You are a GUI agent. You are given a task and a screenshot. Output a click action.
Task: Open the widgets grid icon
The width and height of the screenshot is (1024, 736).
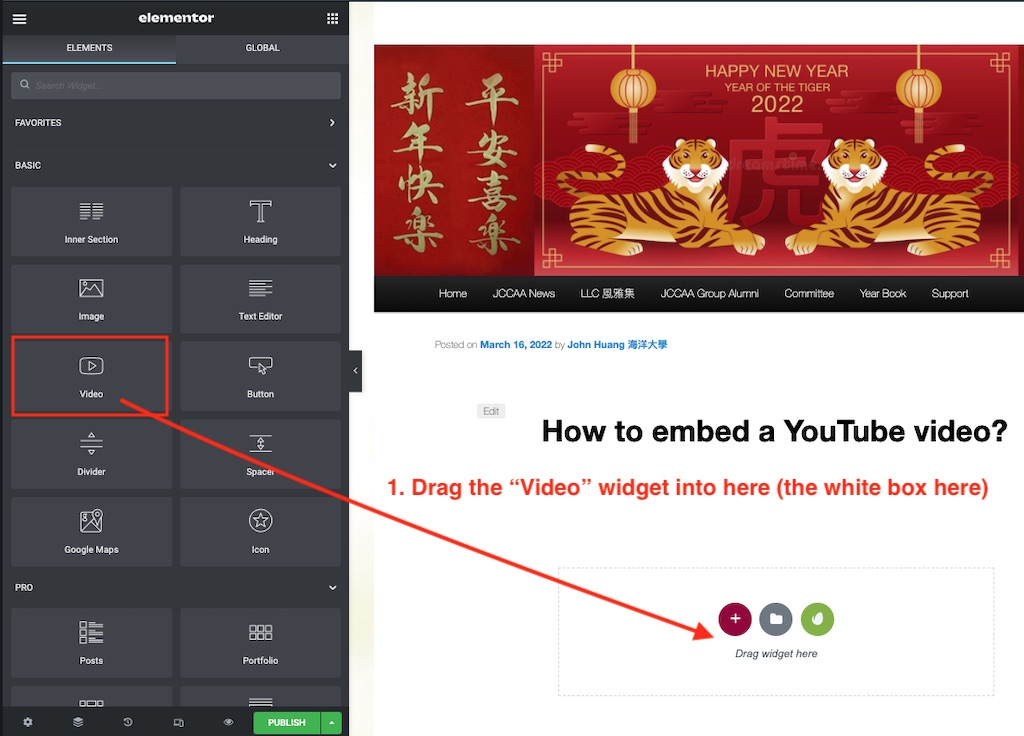point(332,18)
